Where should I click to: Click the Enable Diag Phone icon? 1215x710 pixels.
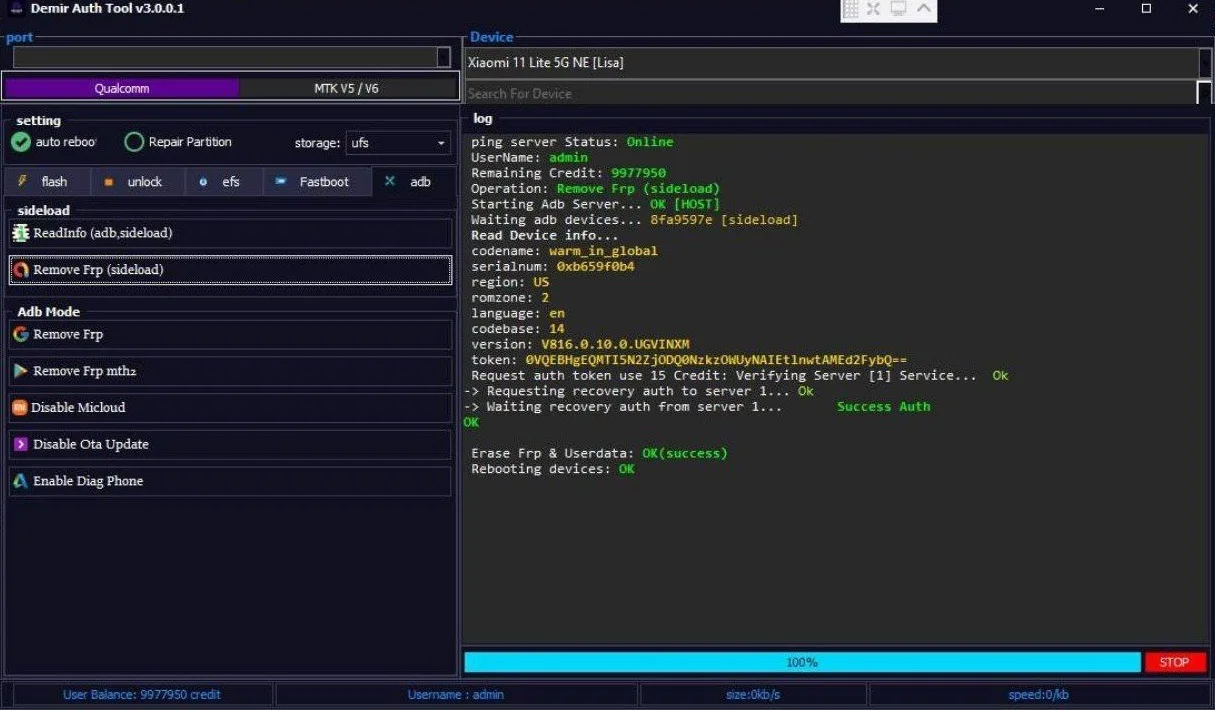pos(21,481)
